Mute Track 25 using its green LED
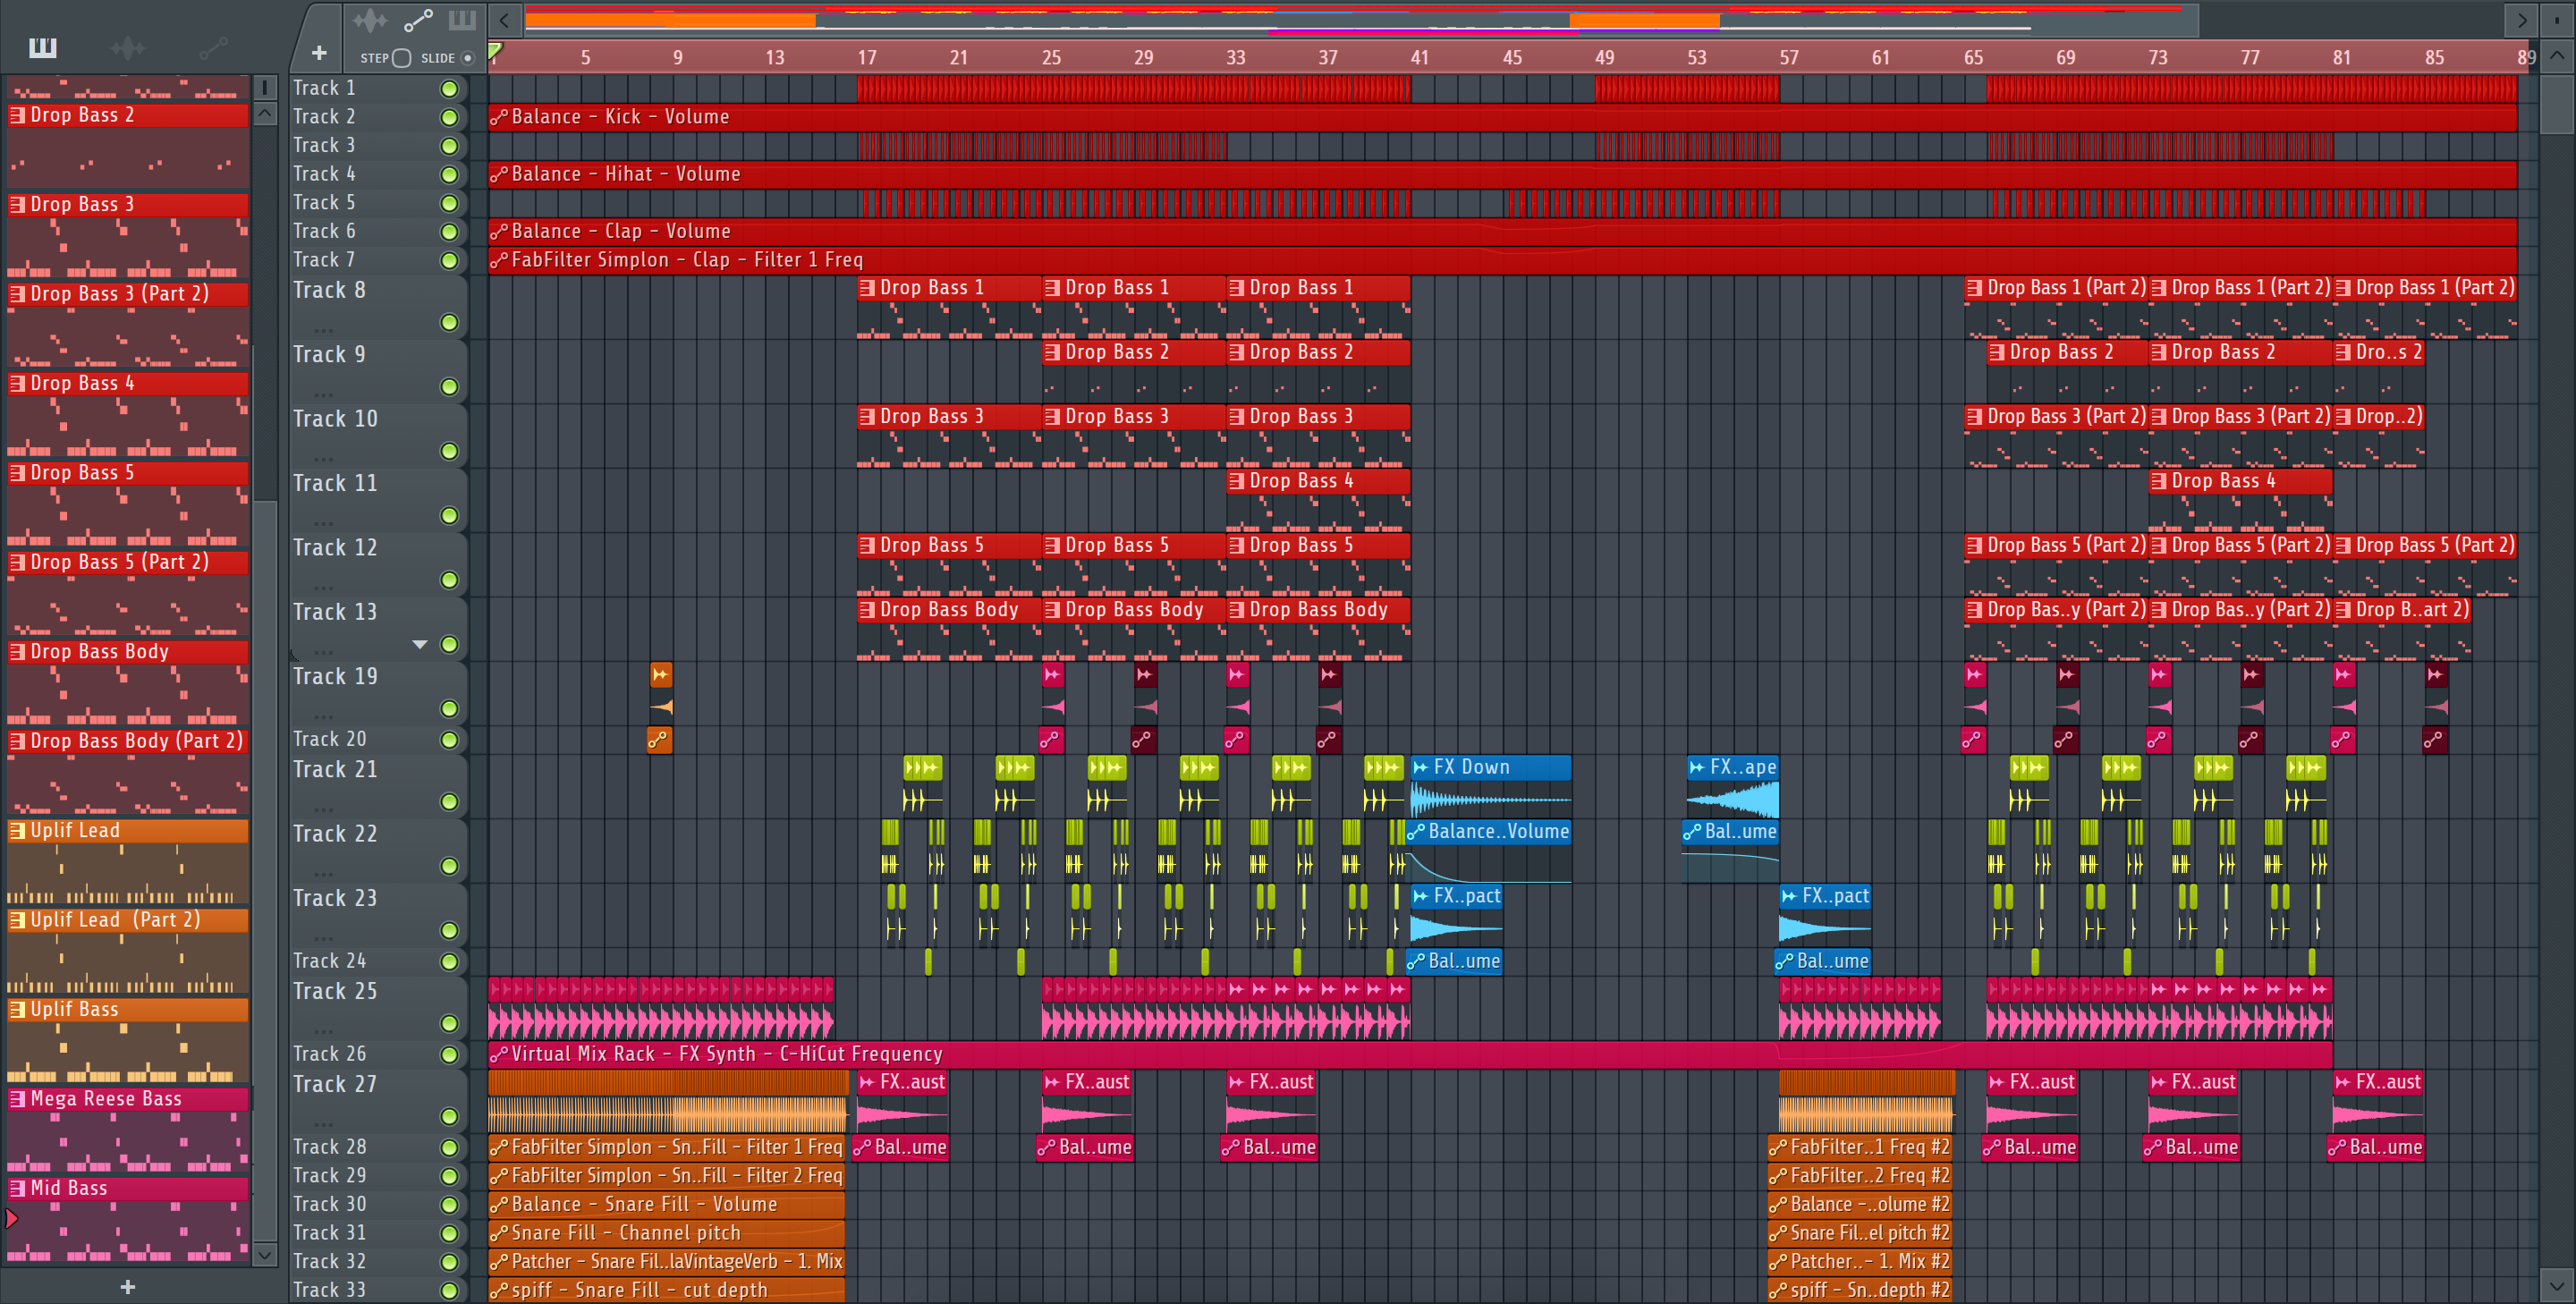 tap(450, 1023)
